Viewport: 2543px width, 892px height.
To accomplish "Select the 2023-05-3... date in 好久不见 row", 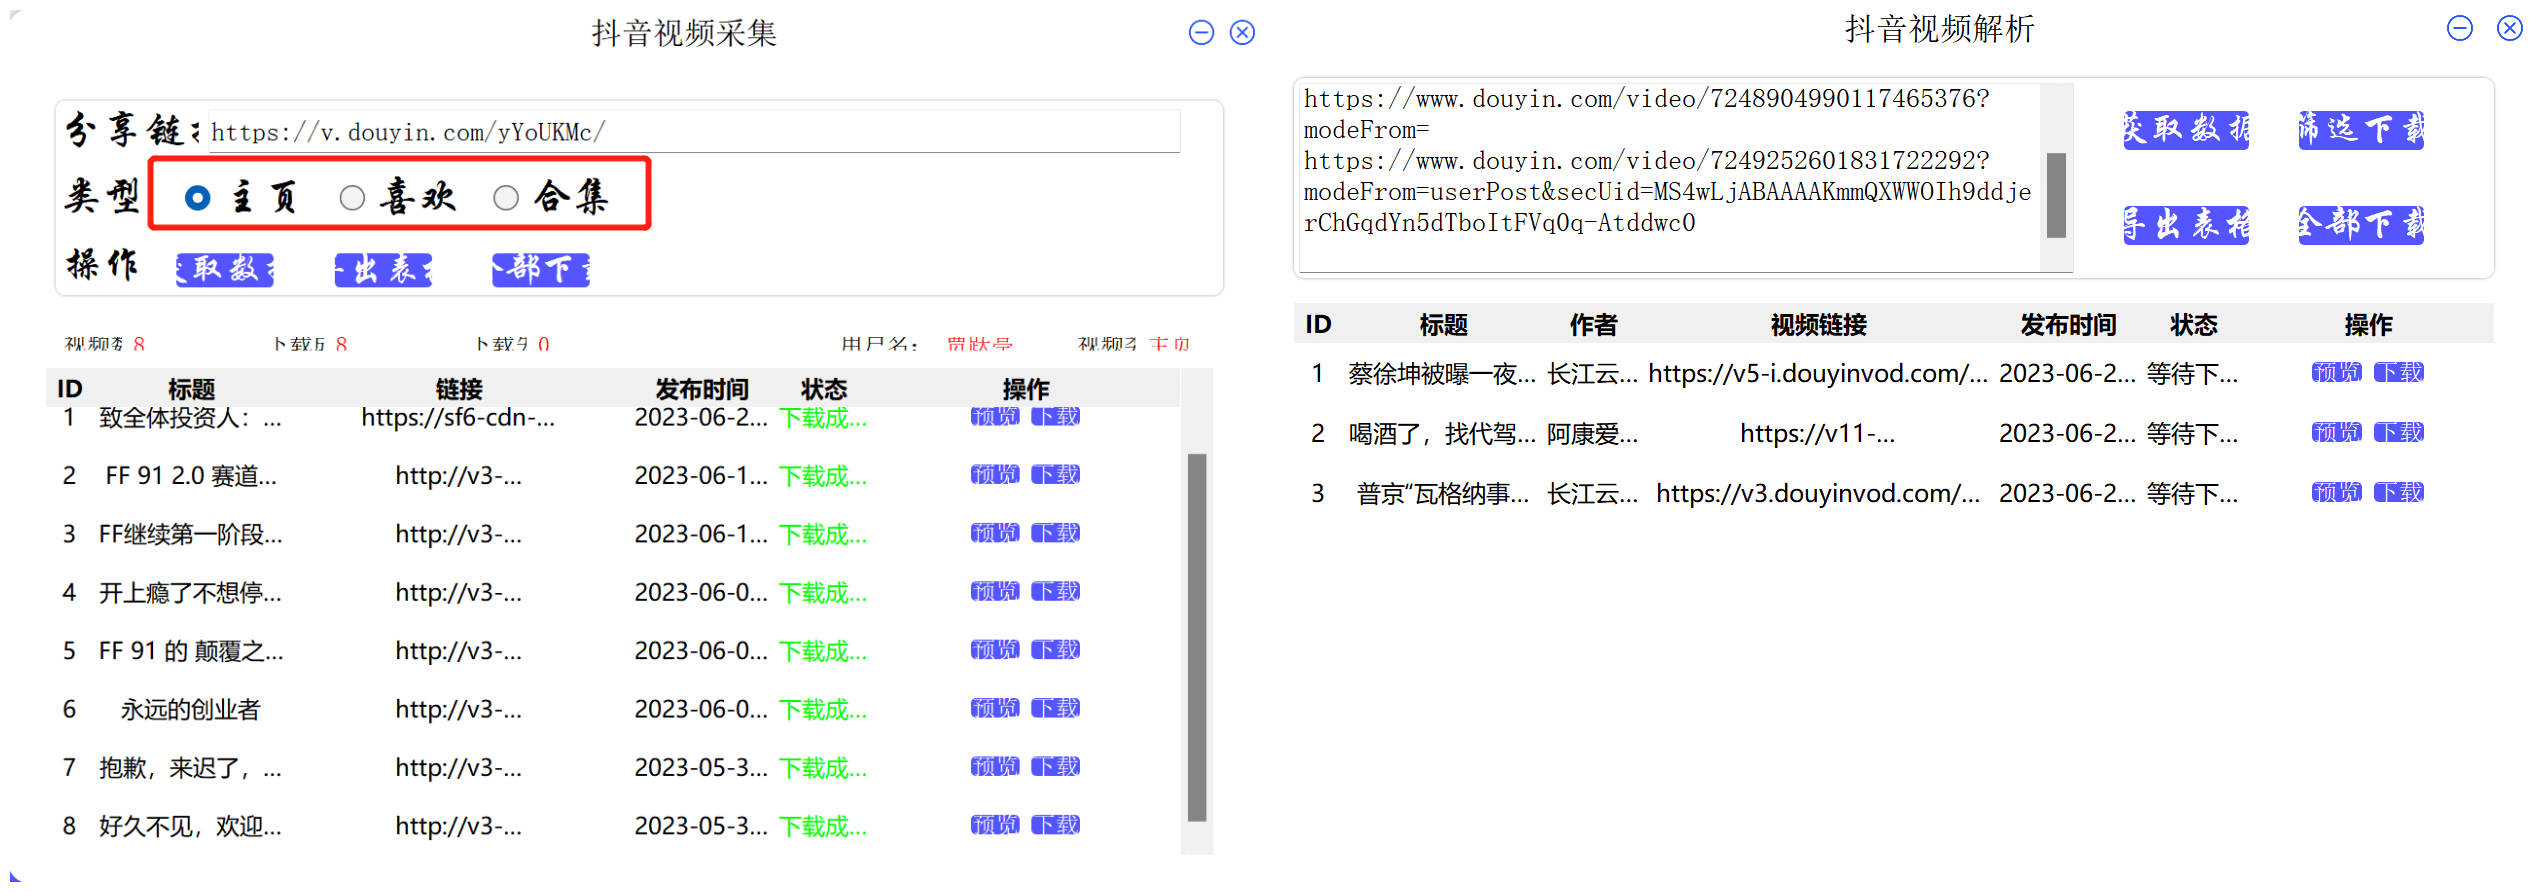I will (700, 826).
